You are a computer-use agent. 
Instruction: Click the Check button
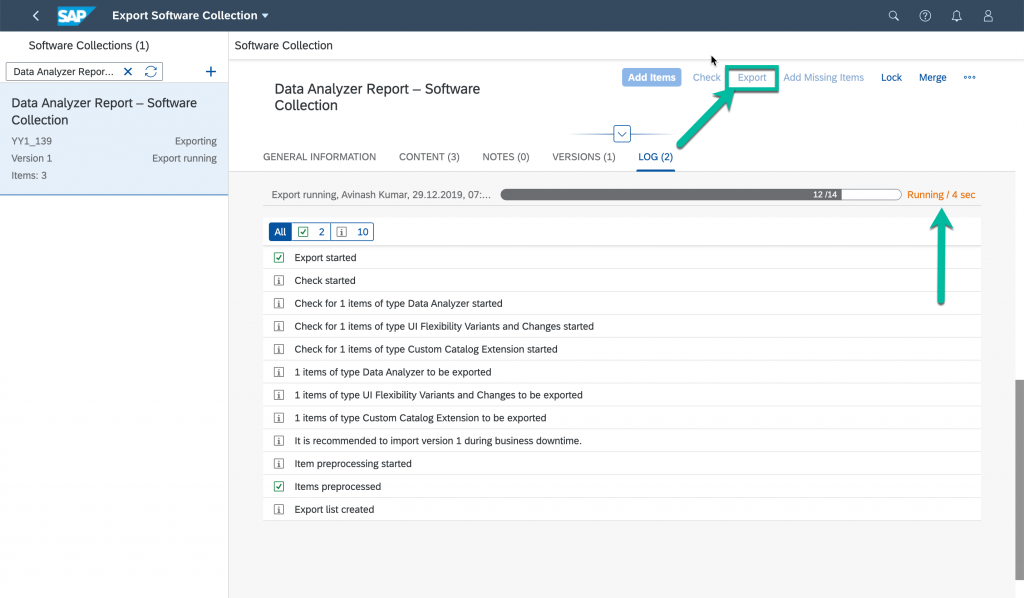tap(706, 77)
